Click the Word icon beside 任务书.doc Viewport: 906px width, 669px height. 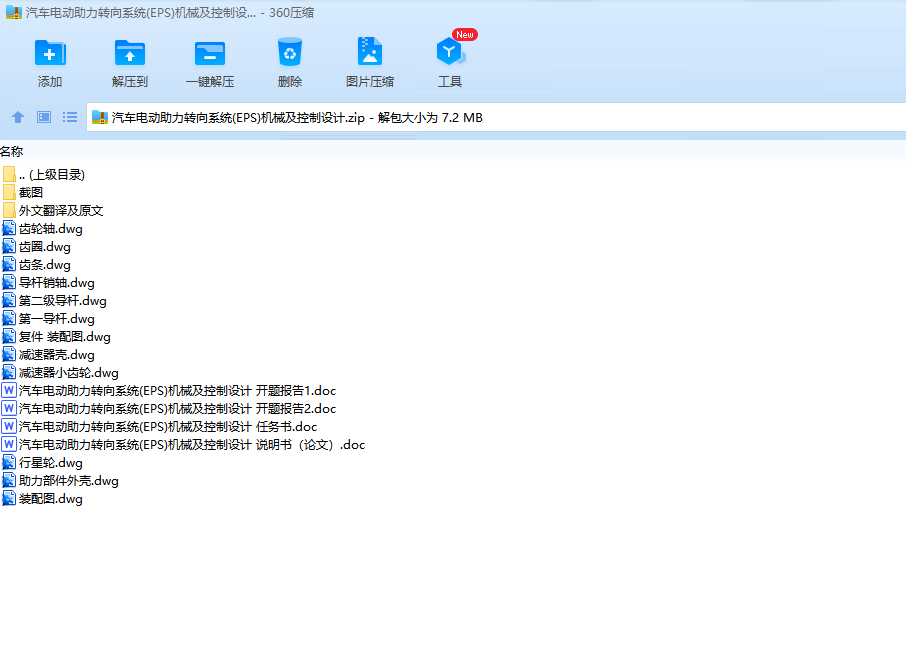(9, 426)
